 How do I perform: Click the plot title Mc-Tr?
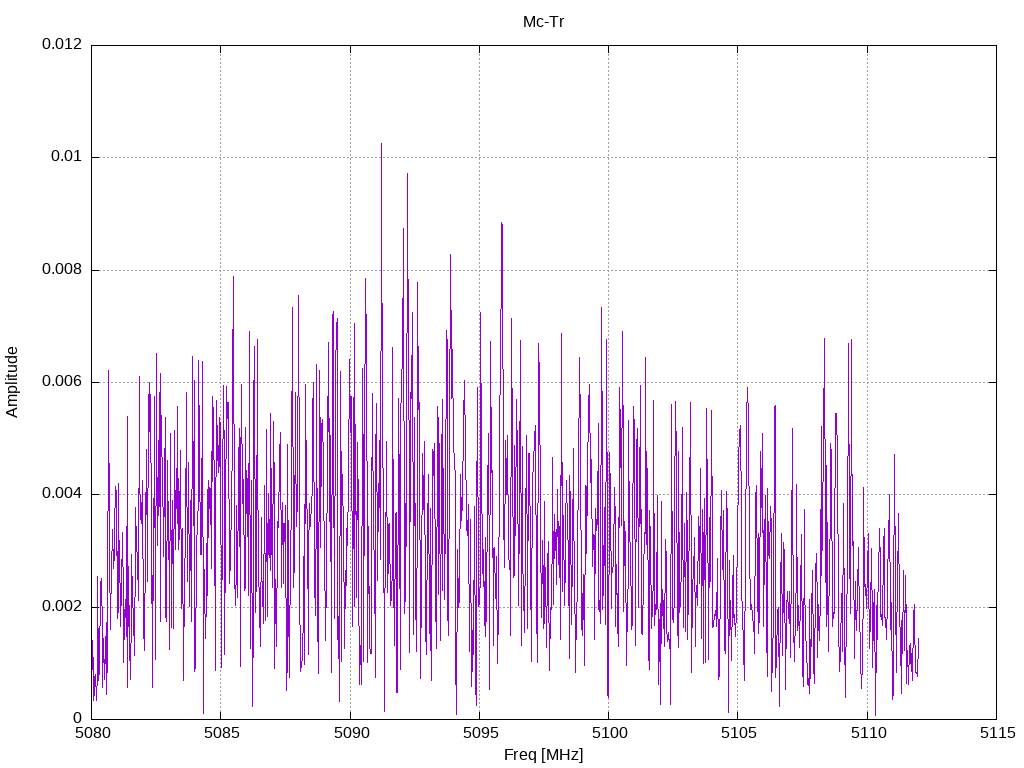tap(543, 22)
